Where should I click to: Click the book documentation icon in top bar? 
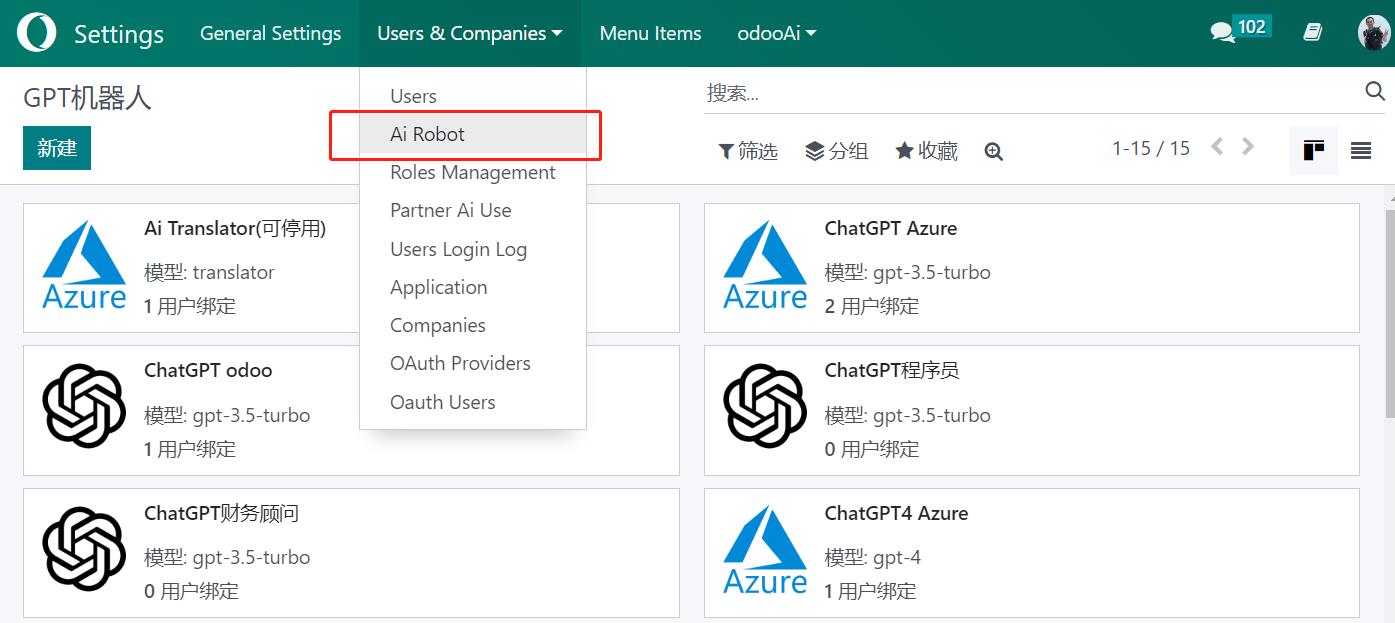point(1313,33)
